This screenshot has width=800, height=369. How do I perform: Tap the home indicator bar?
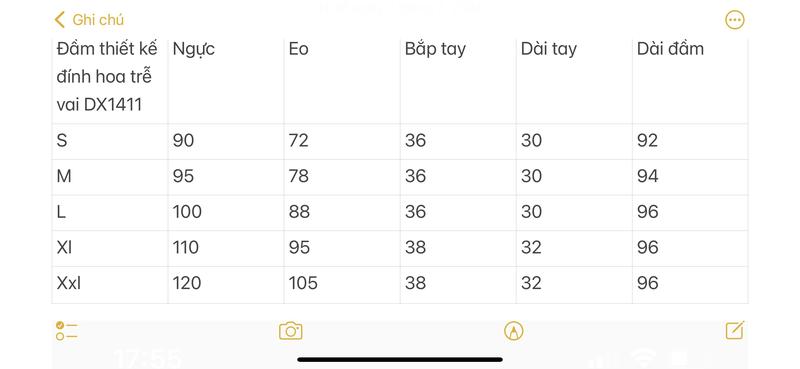[400, 359]
